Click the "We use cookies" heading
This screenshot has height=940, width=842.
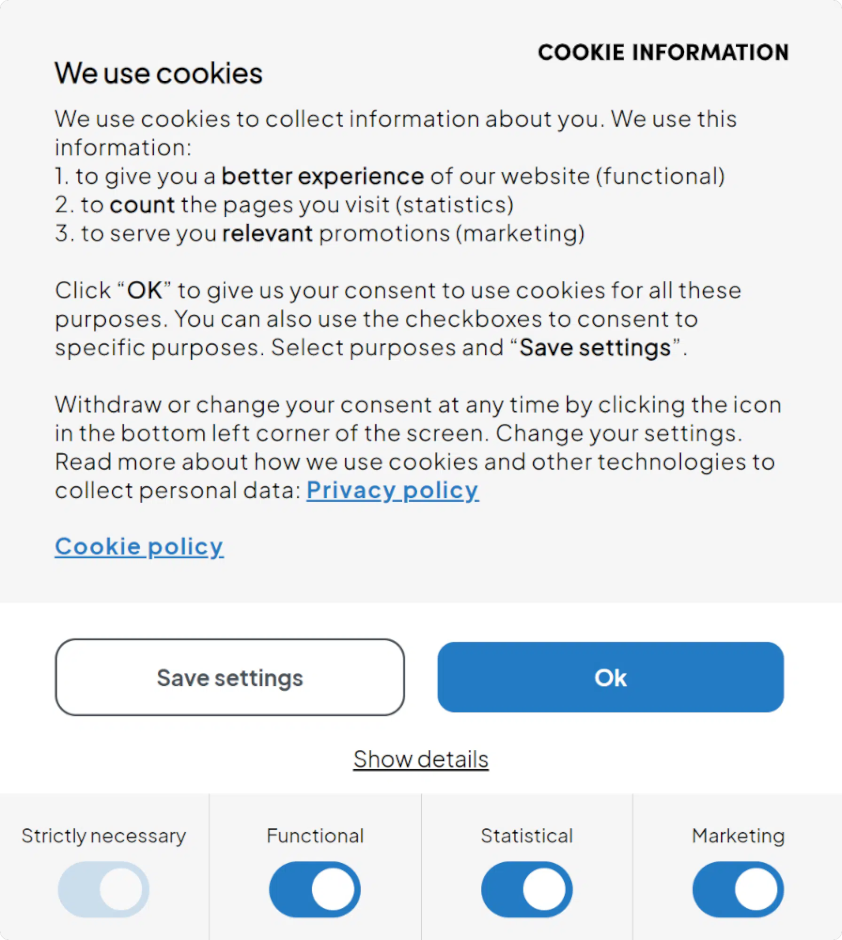(159, 73)
